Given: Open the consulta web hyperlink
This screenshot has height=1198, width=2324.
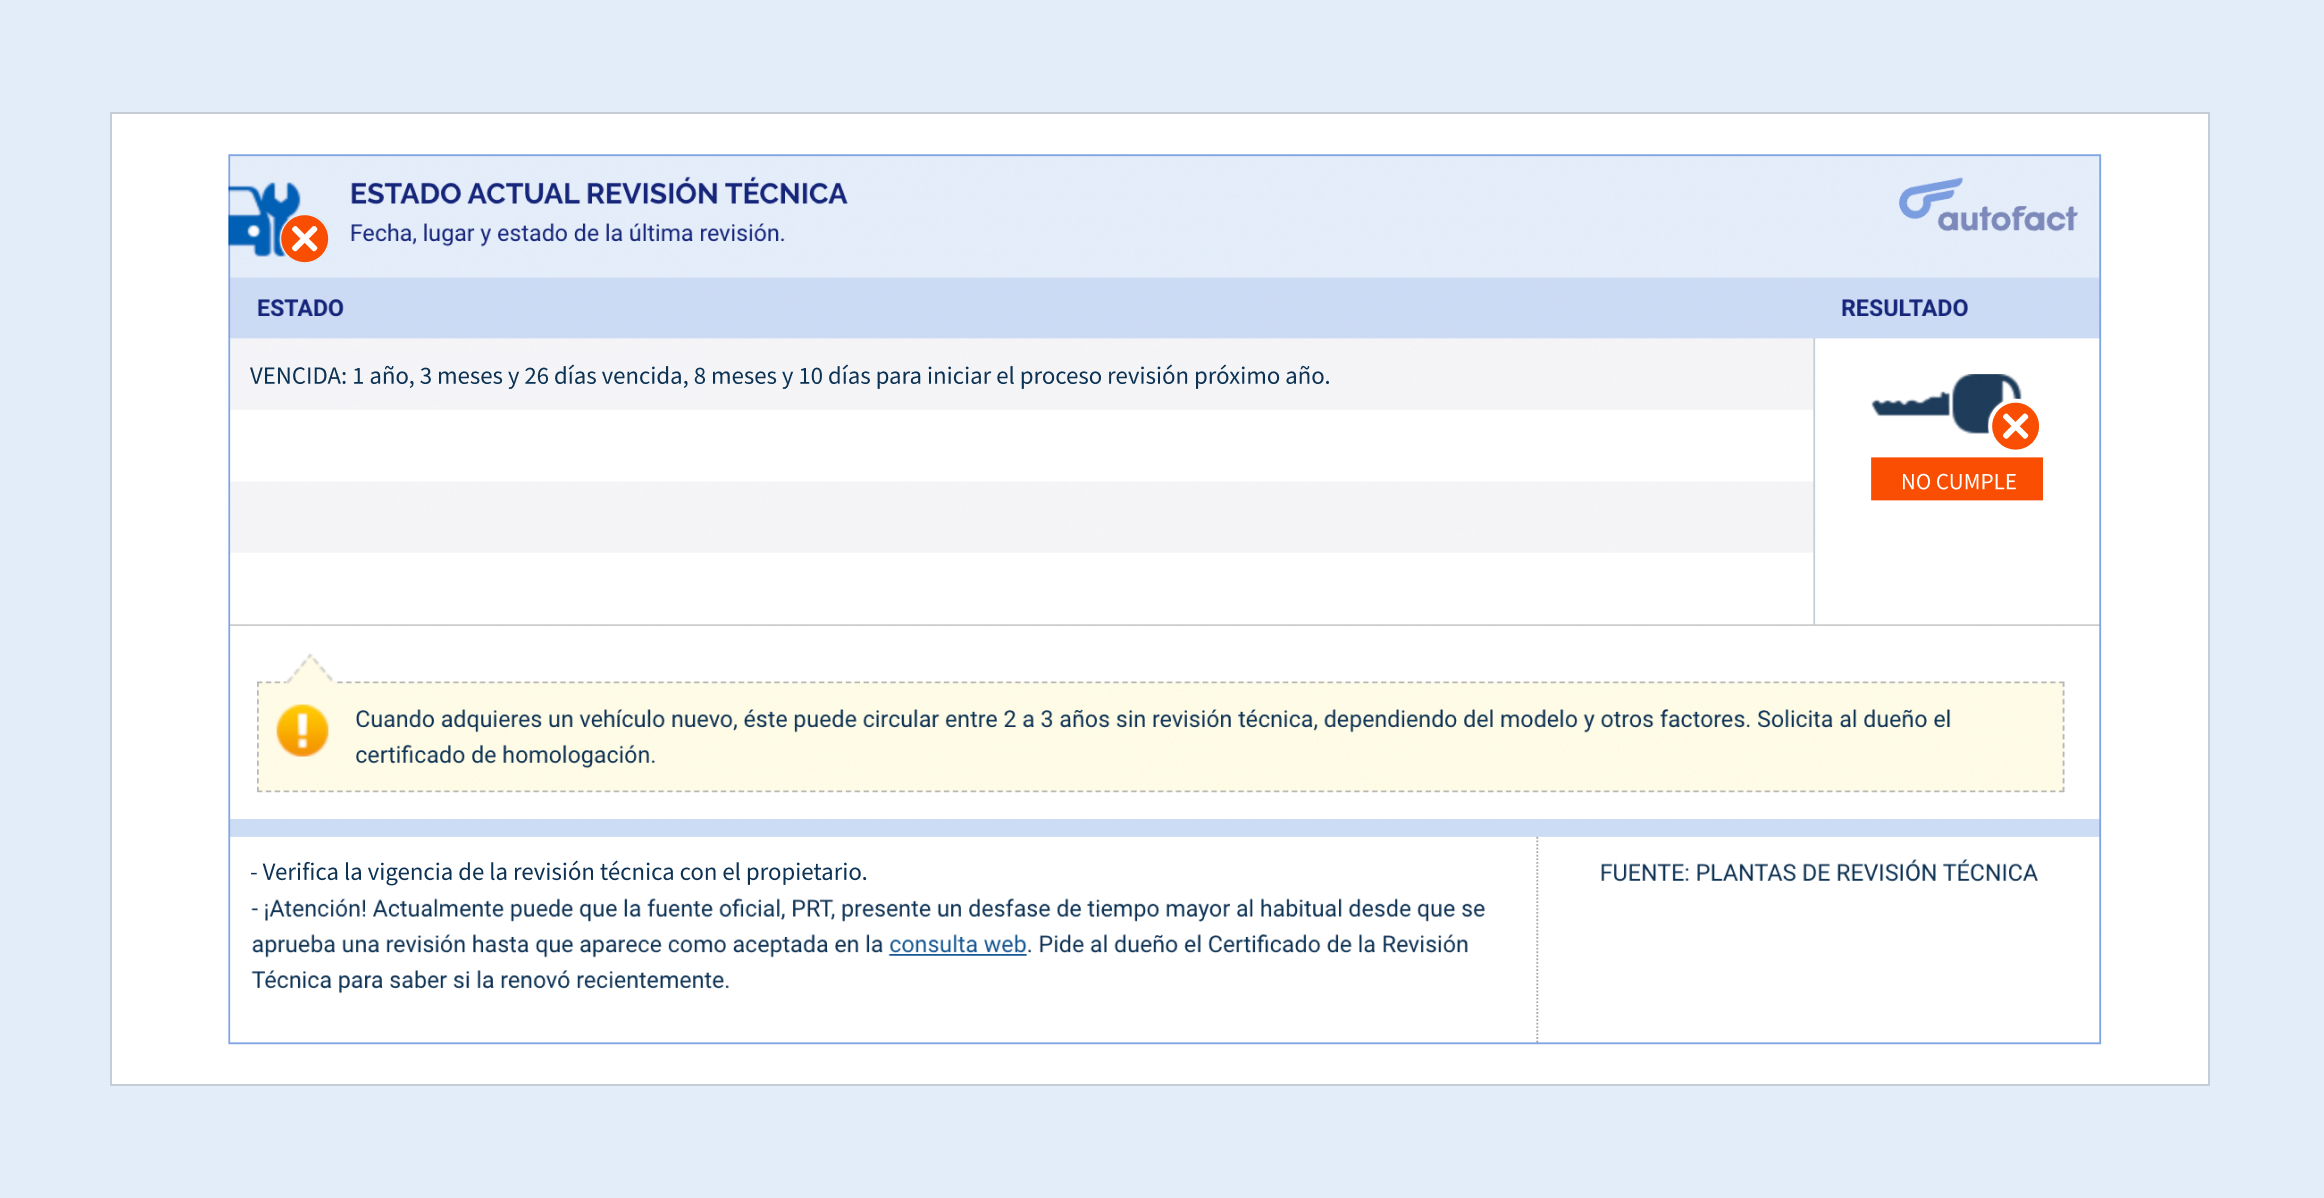Looking at the screenshot, I should [957, 943].
